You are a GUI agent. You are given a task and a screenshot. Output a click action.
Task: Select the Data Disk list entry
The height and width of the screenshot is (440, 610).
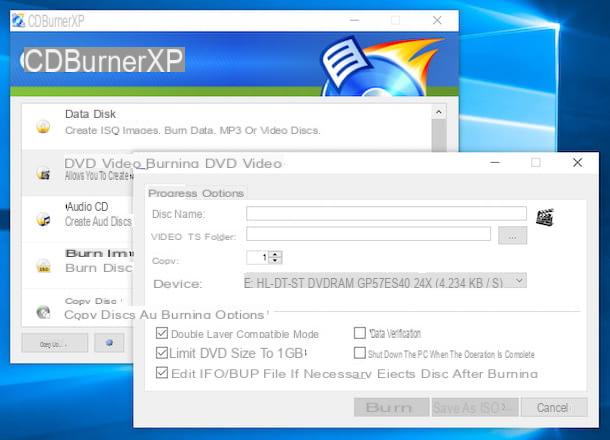tap(226, 127)
